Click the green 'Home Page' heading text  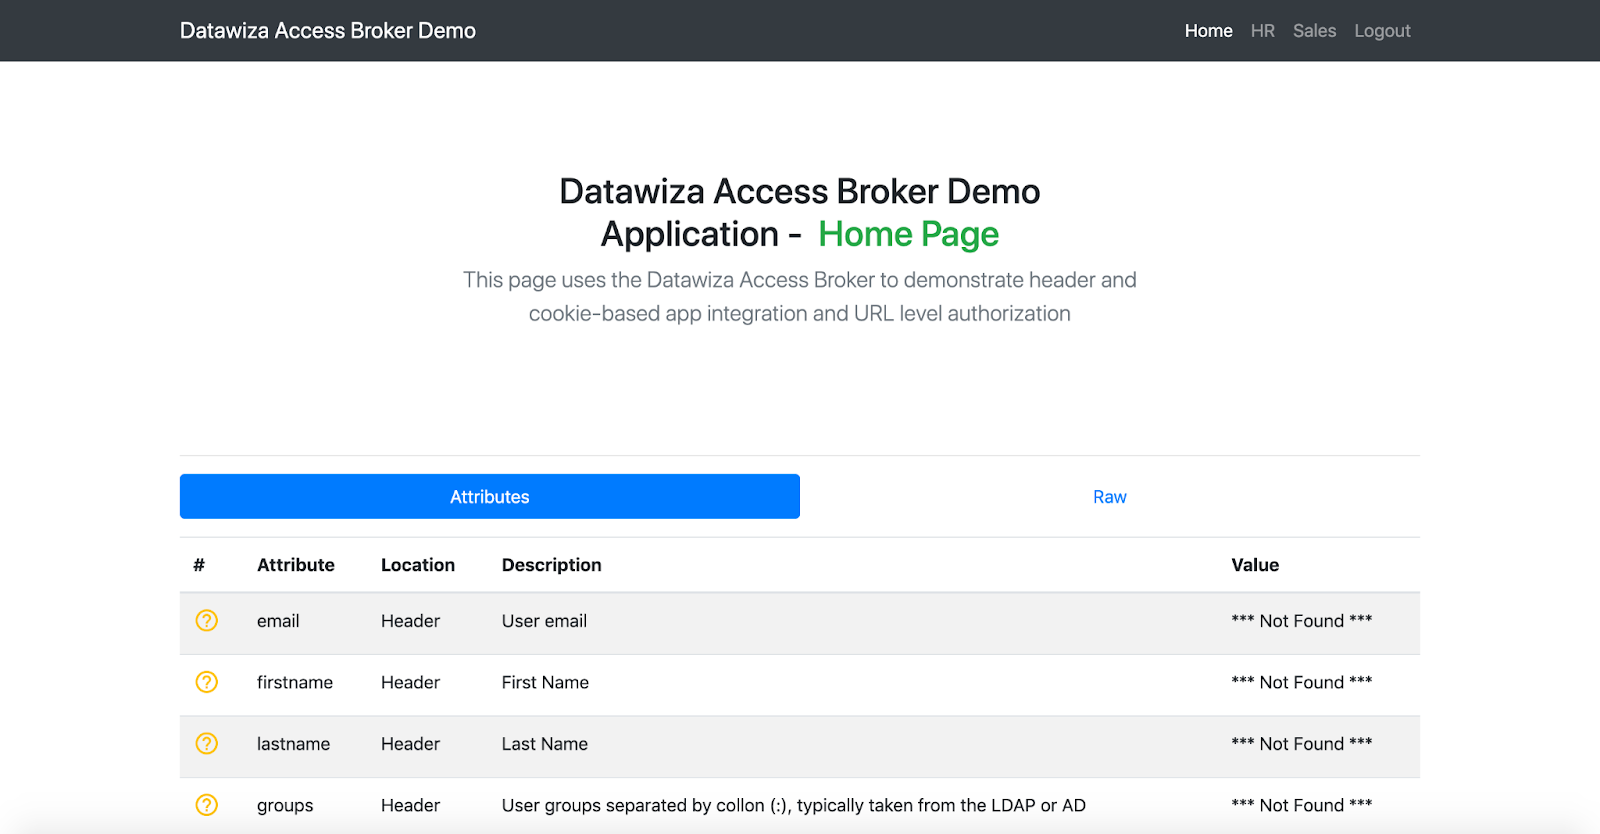pos(908,234)
